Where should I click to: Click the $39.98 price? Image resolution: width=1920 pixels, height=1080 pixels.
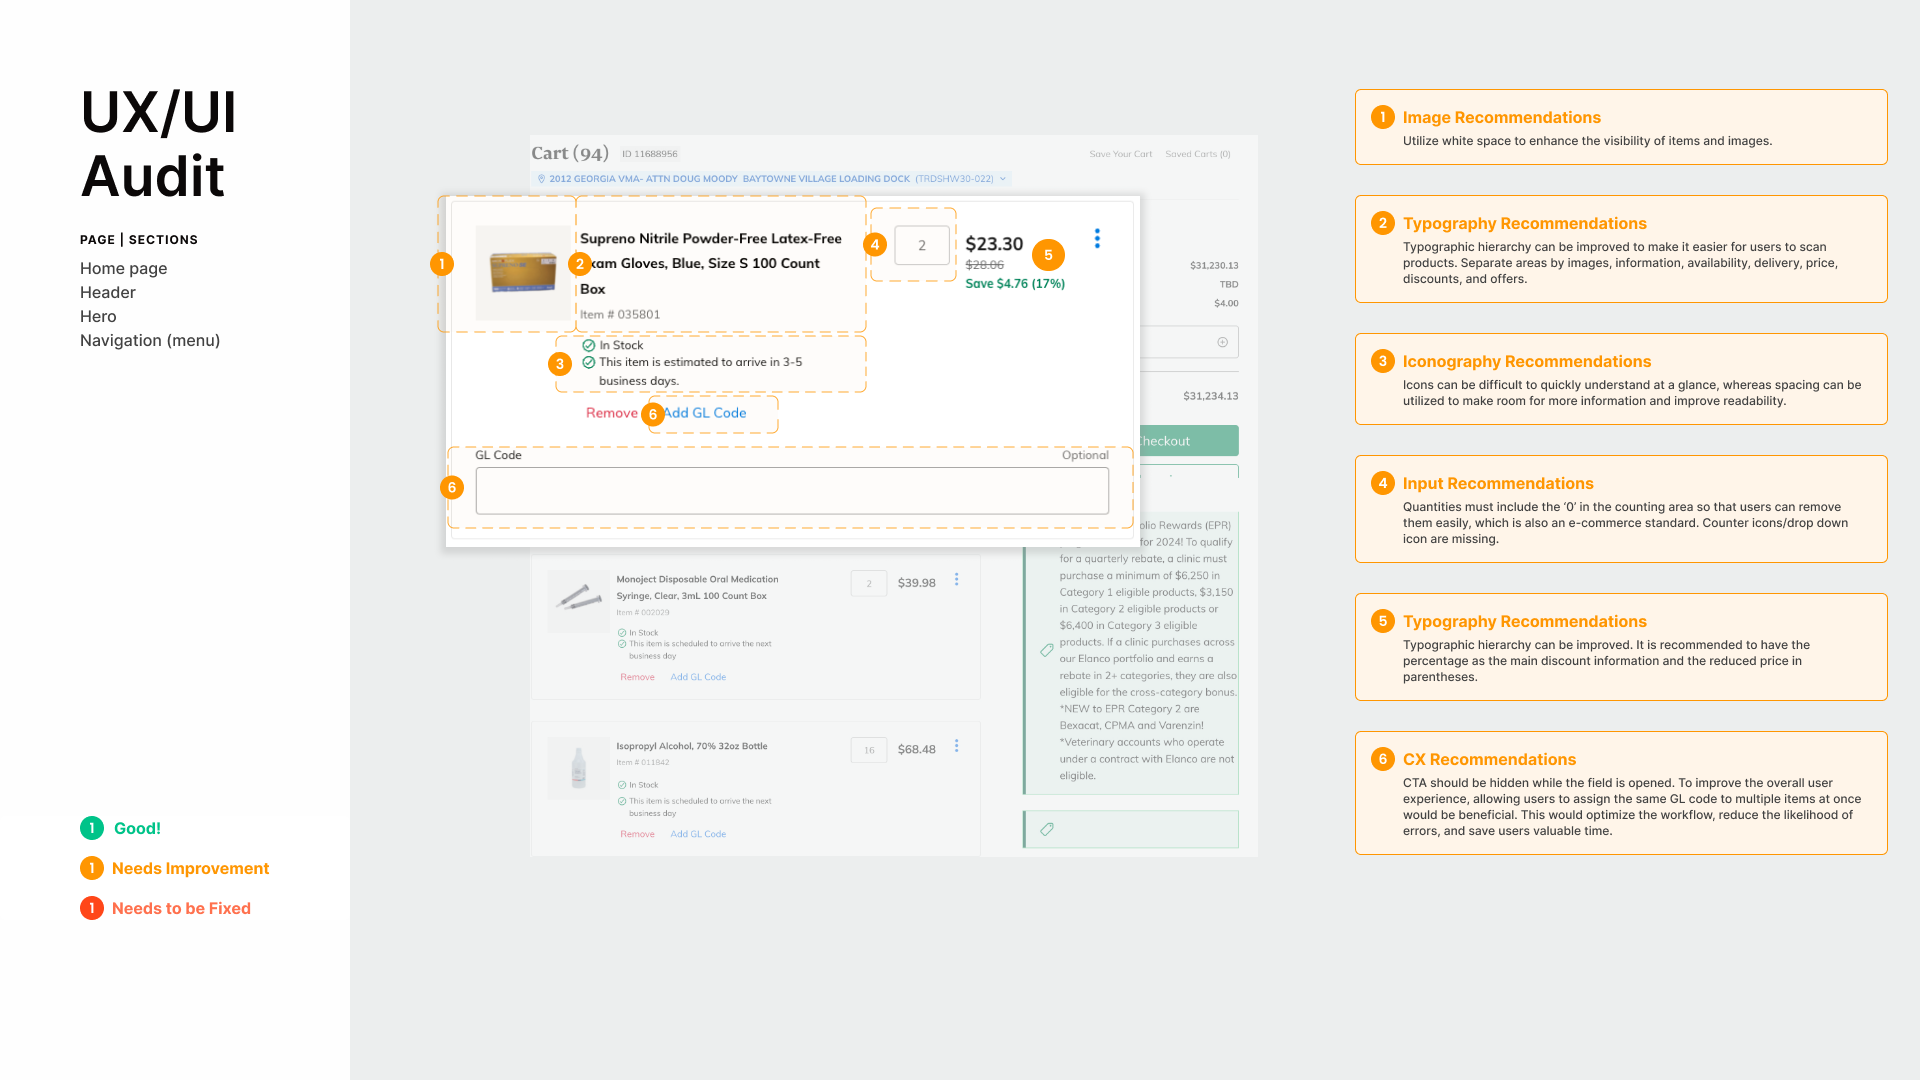coord(917,583)
